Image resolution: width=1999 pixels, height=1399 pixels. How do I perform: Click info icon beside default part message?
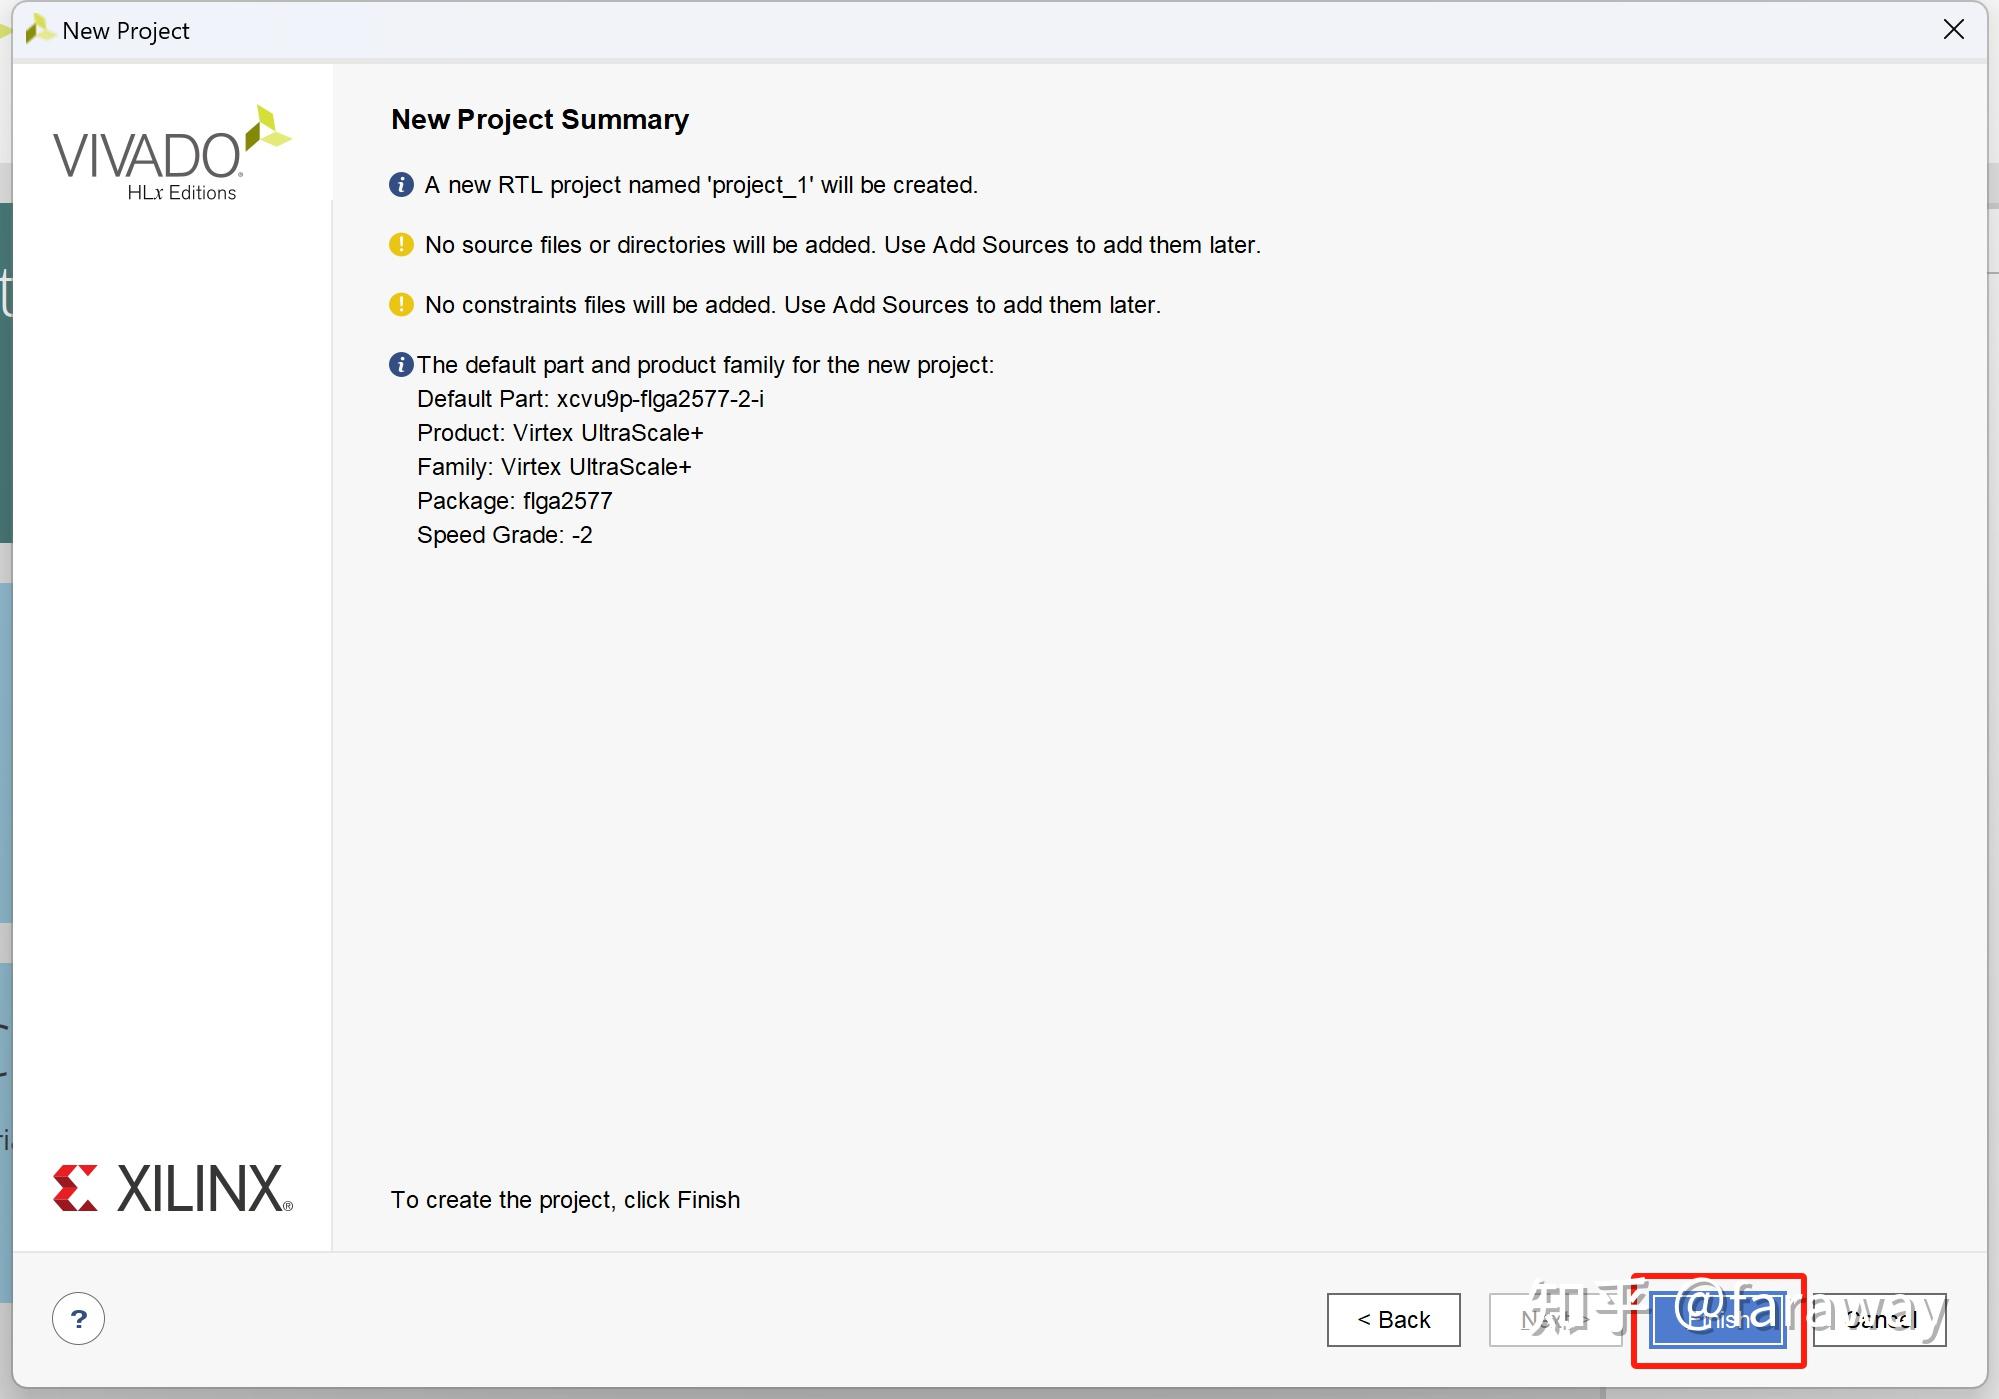tap(401, 365)
